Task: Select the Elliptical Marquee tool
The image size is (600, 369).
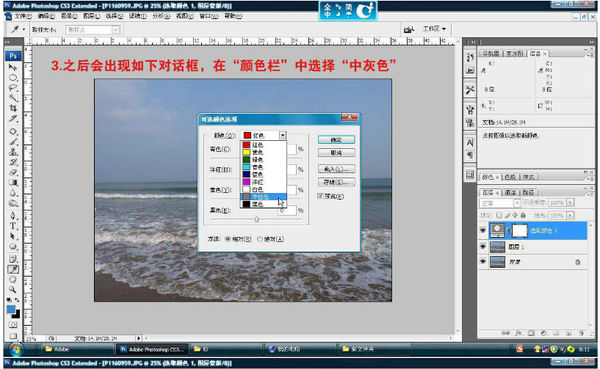Action: point(13,78)
